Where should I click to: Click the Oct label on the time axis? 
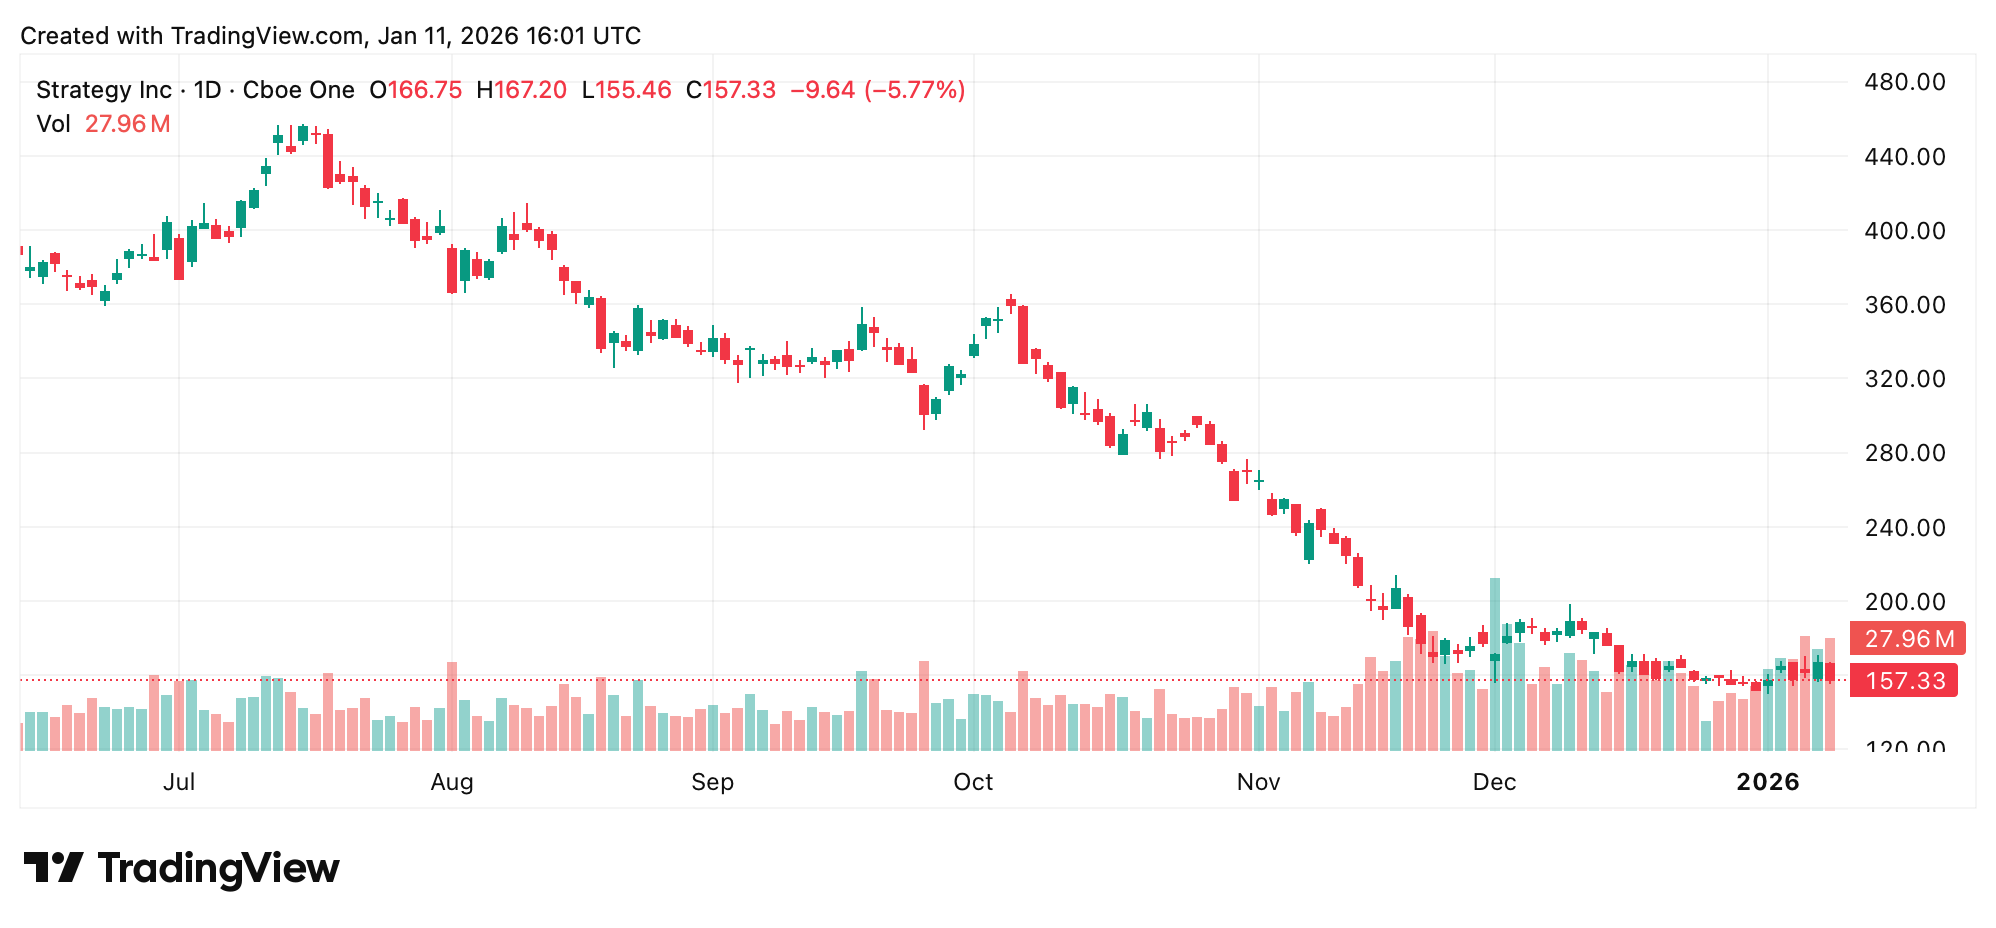973,782
